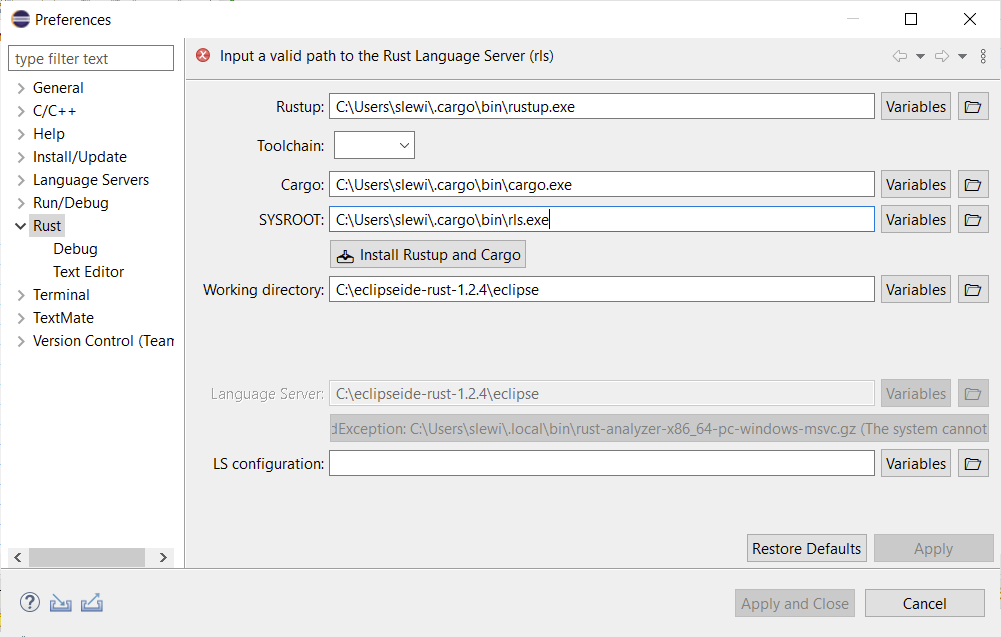
Task: Expand the Run/Debug category
Action: coord(21,203)
